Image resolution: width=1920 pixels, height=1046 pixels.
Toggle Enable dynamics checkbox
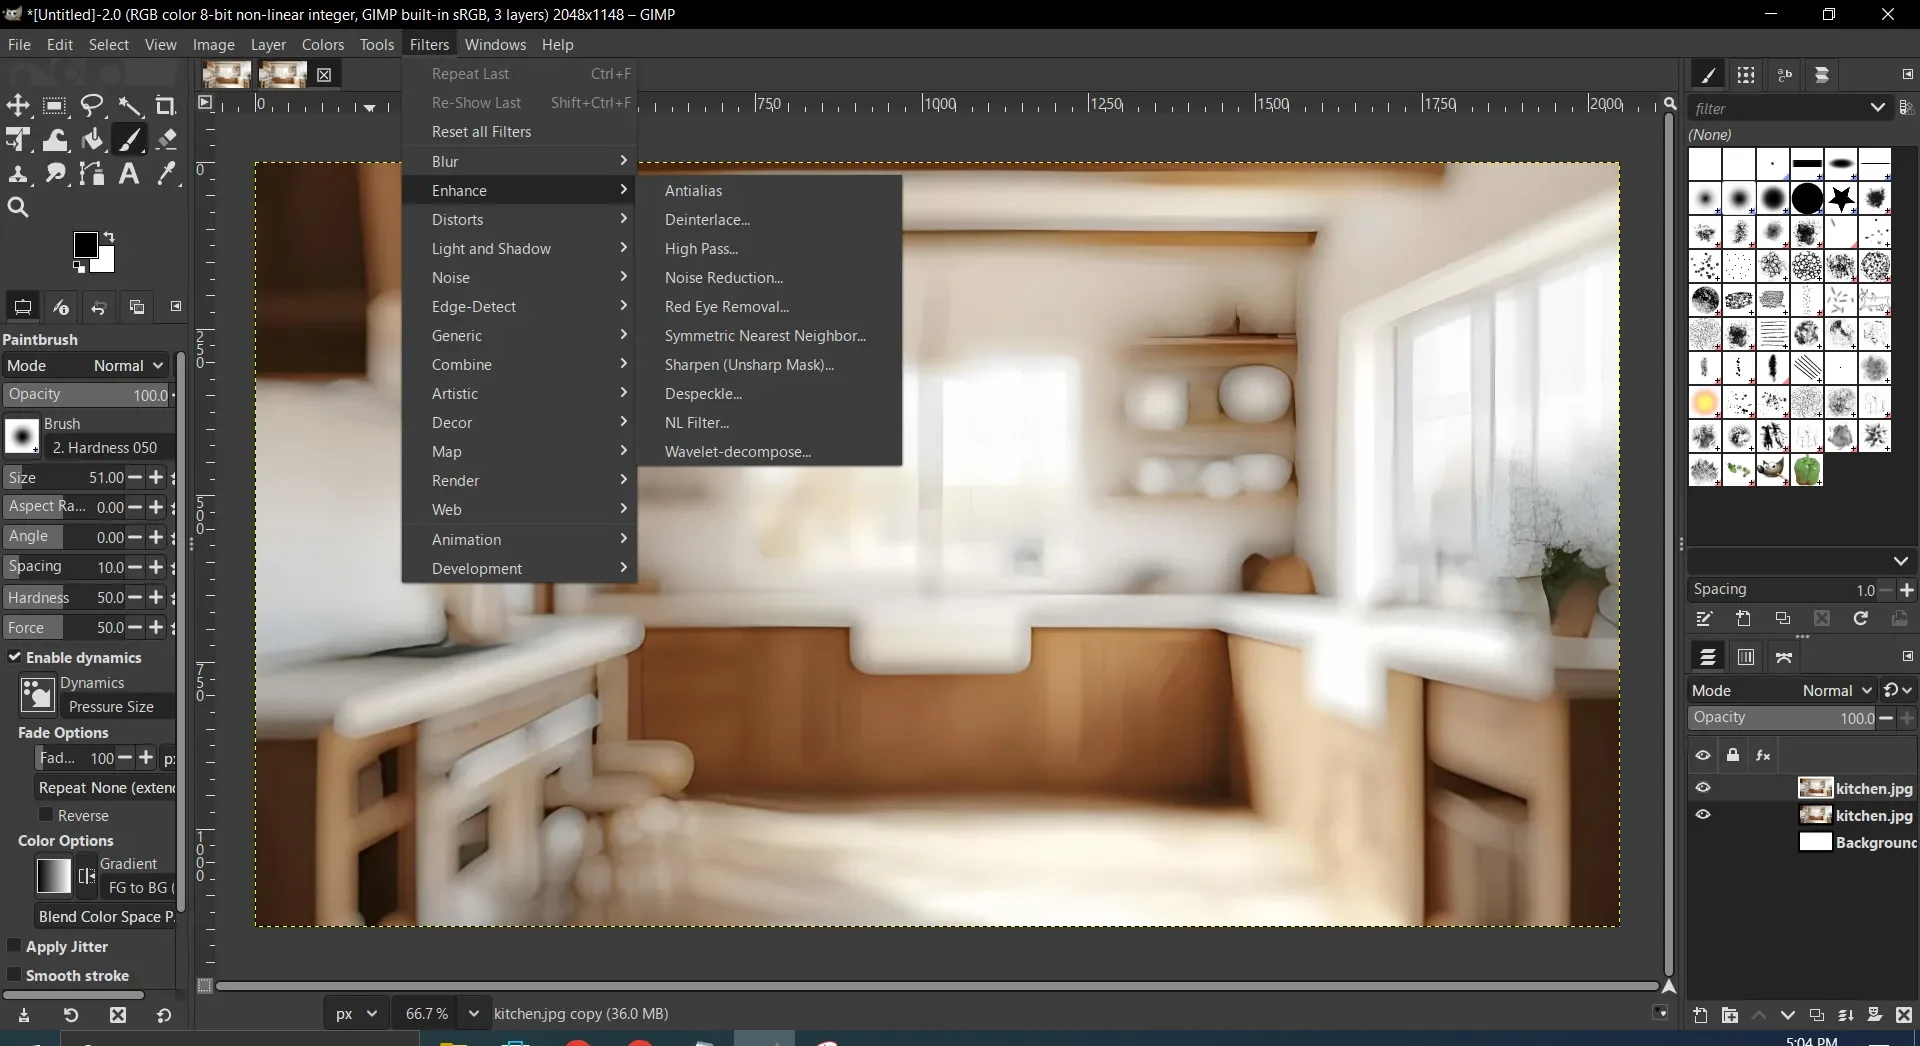click(15, 657)
